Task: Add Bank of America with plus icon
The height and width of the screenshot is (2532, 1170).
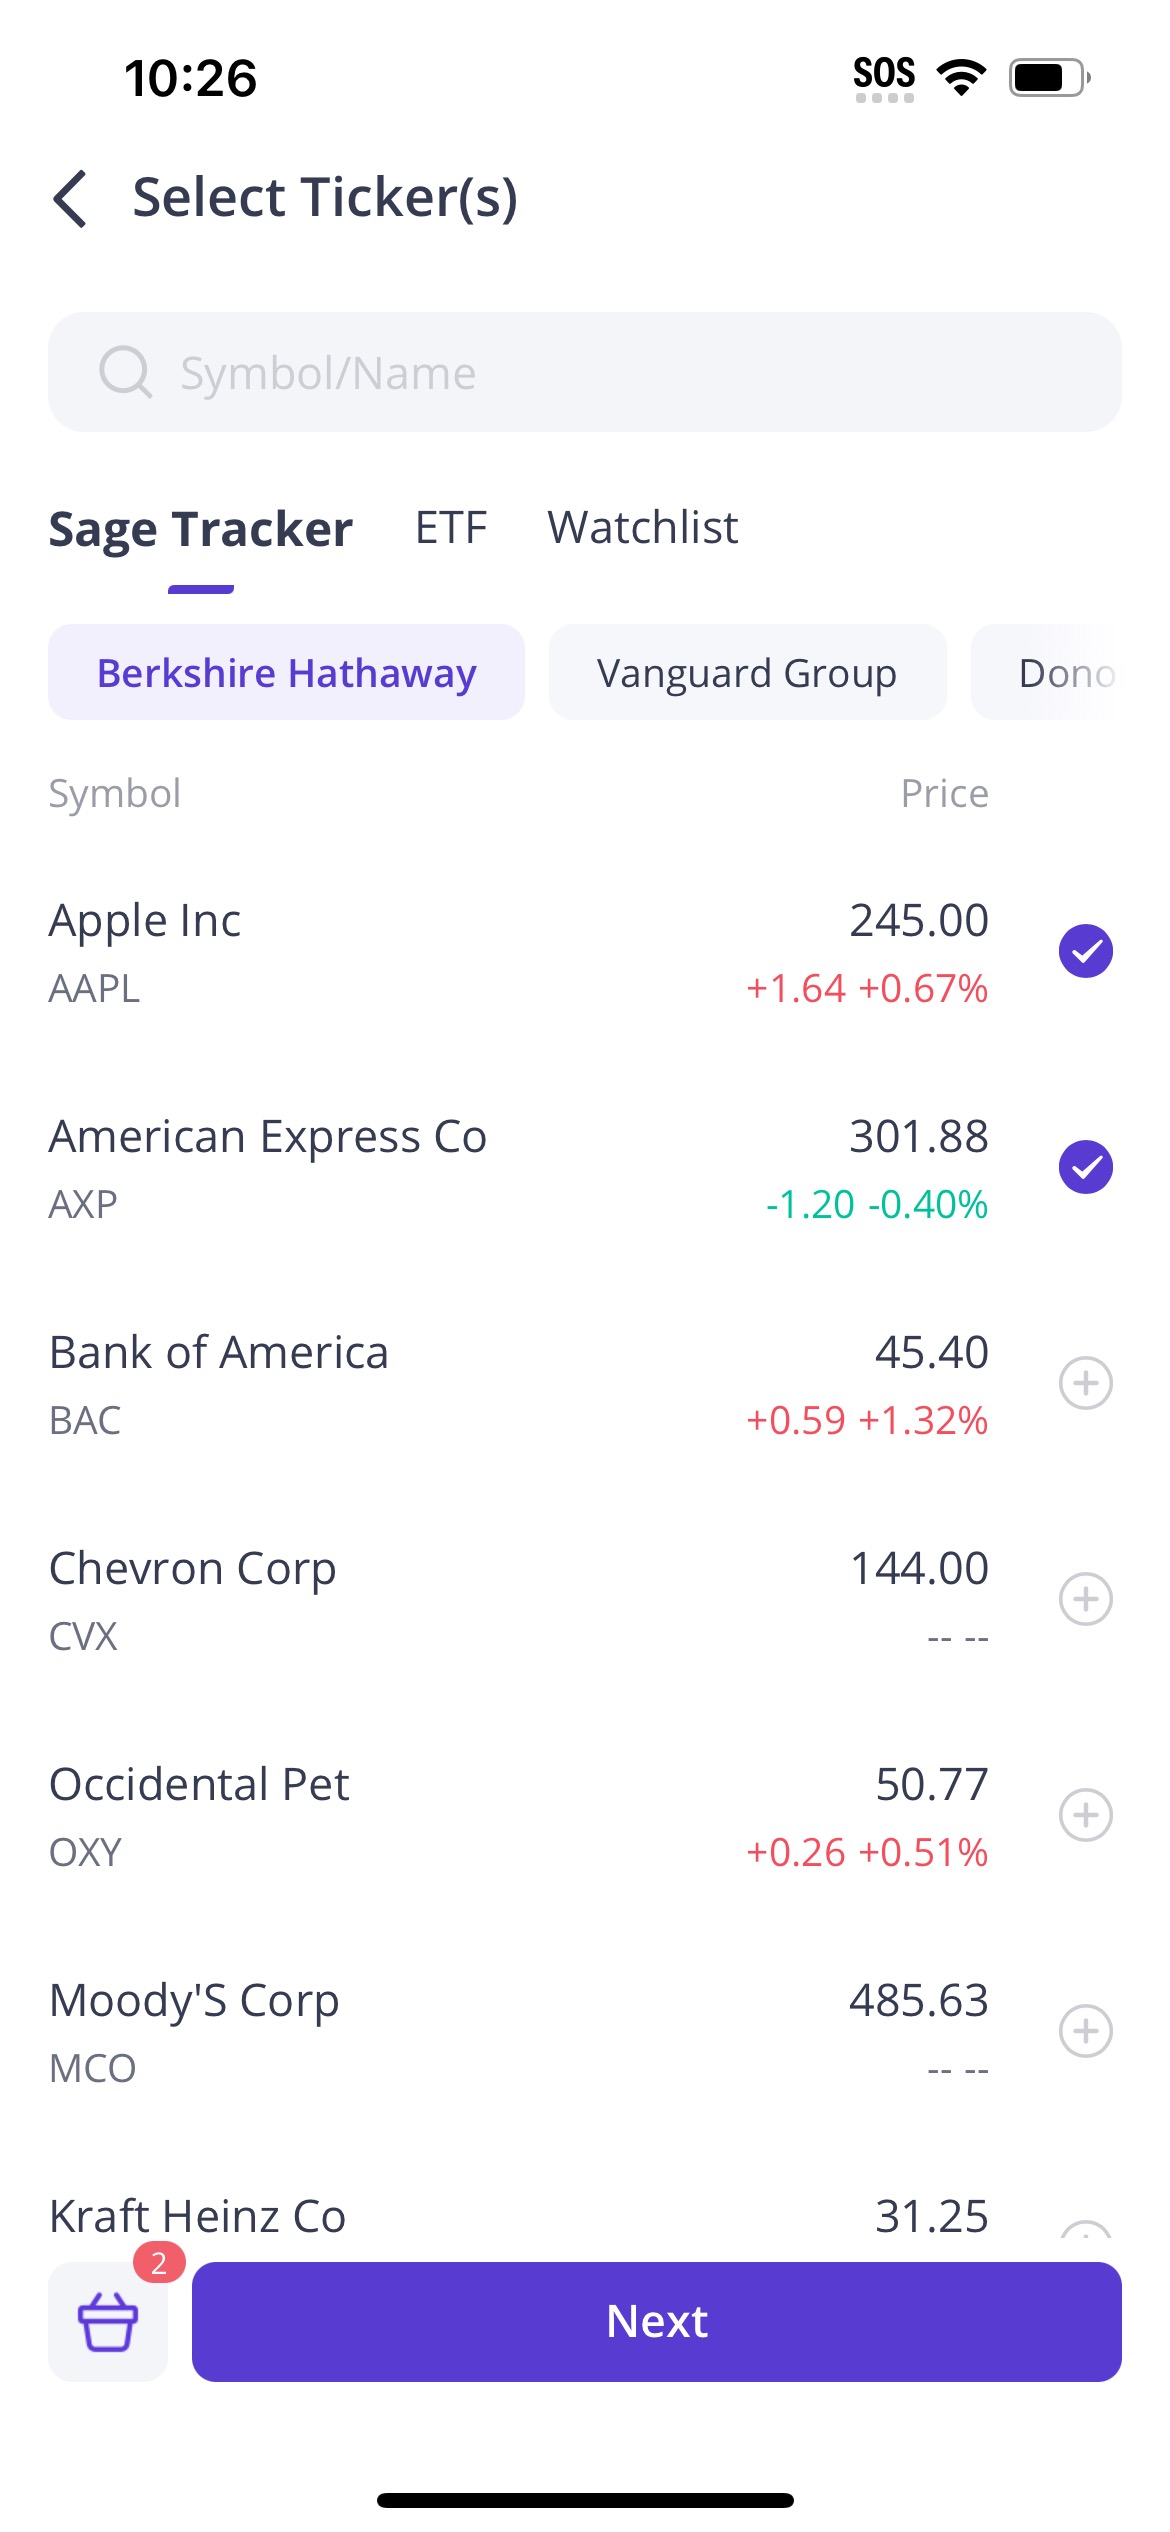Action: (1085, 1383)
